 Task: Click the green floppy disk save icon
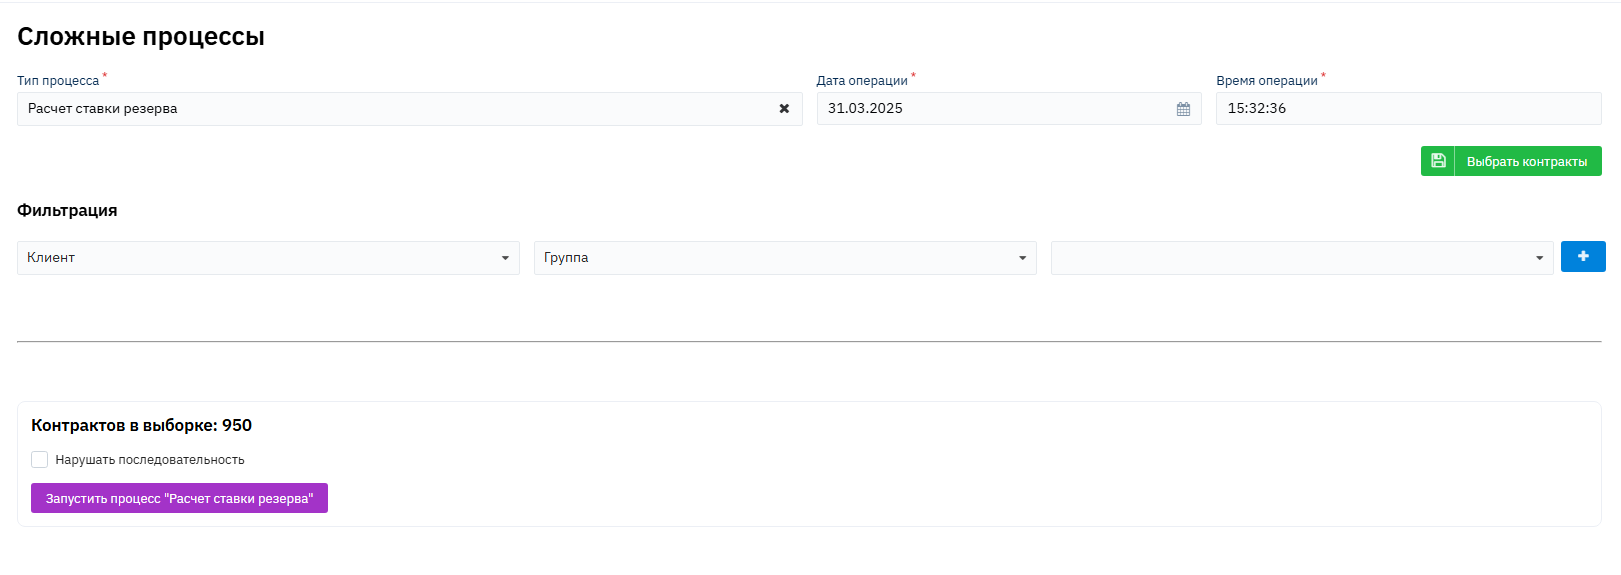tap(1438, 161)
